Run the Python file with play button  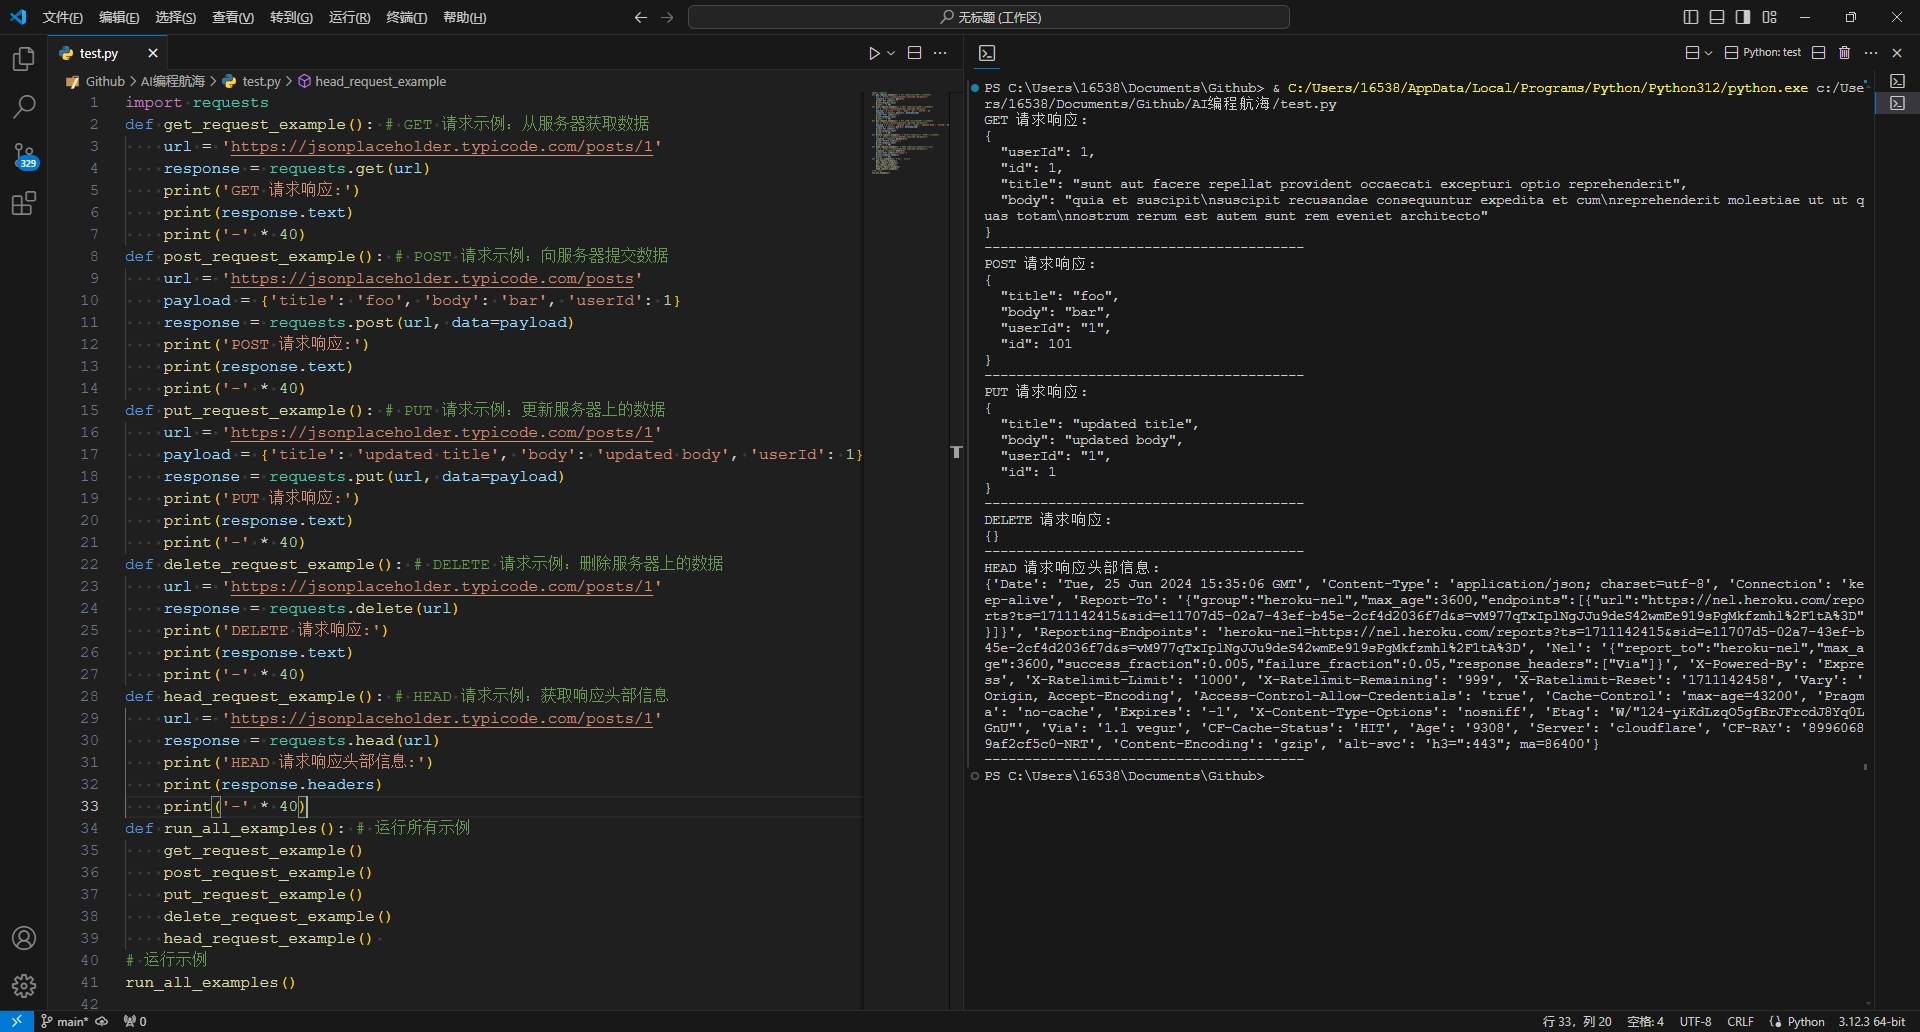(874, 53)
